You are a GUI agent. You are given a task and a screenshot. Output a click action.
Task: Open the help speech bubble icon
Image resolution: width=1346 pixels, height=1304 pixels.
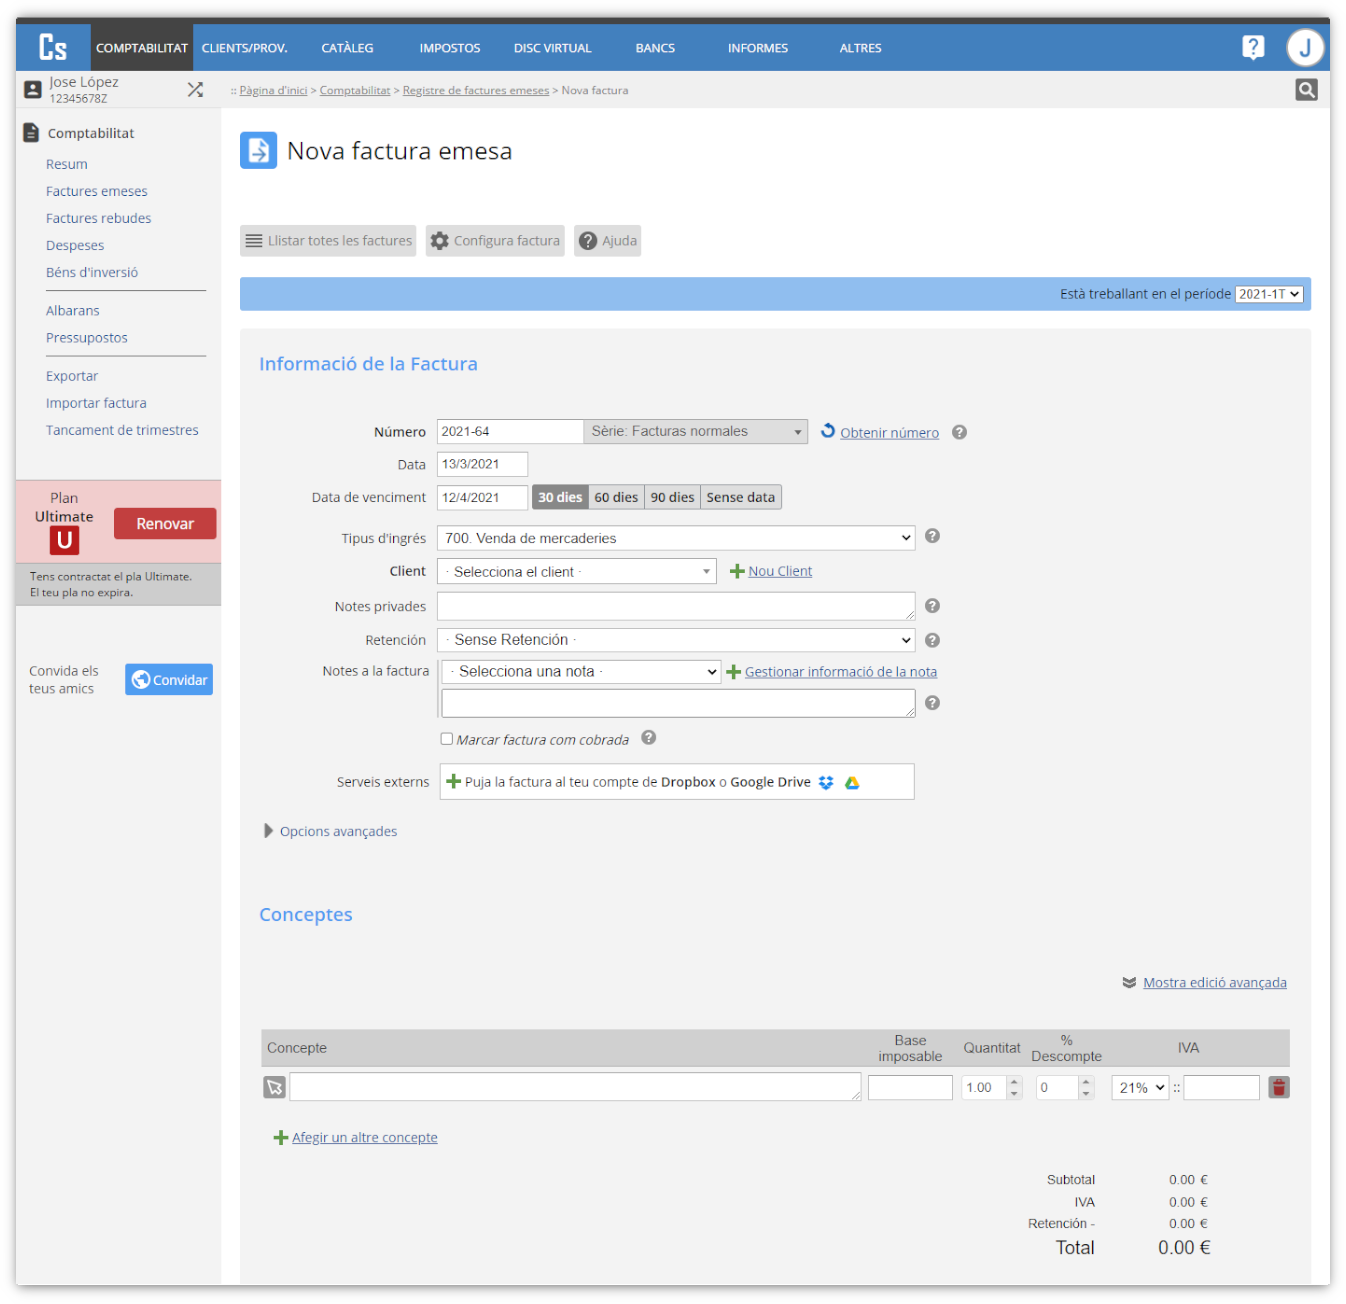point(1253,47)
